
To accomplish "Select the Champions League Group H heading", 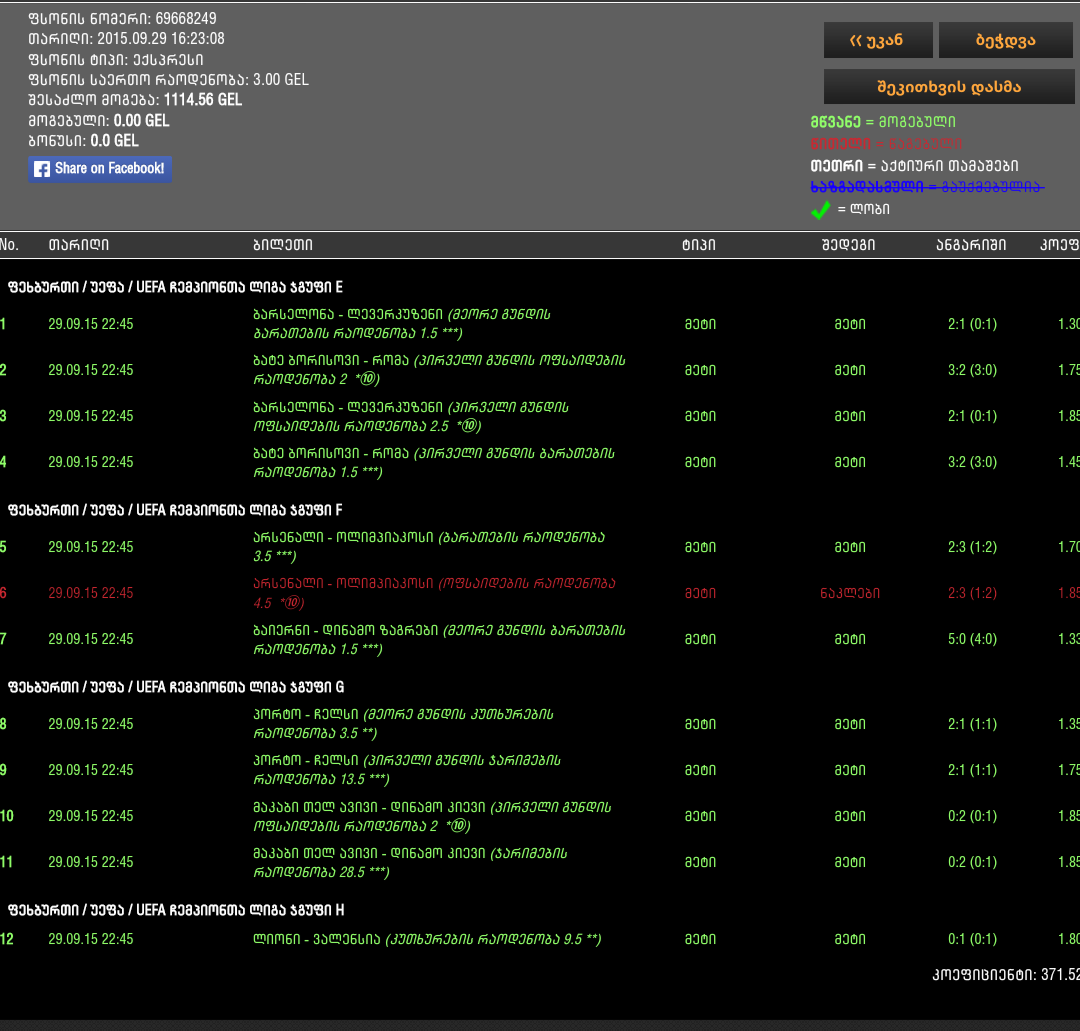I will coord(175,910).
